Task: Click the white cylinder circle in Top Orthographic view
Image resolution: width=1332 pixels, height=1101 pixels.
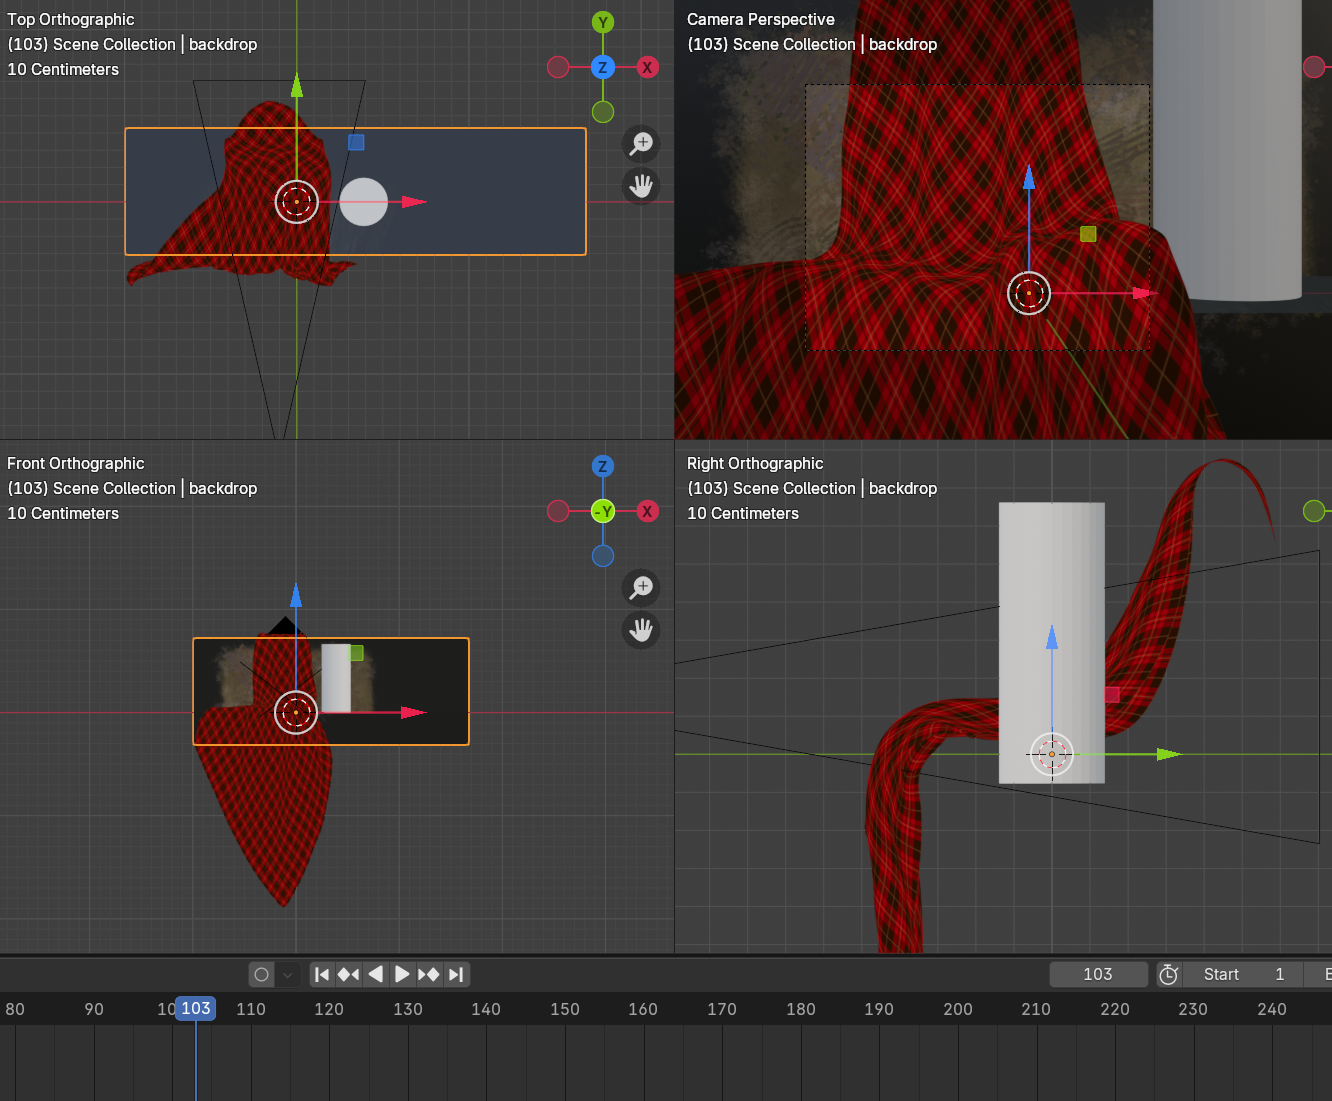Action: pos(363,202)
